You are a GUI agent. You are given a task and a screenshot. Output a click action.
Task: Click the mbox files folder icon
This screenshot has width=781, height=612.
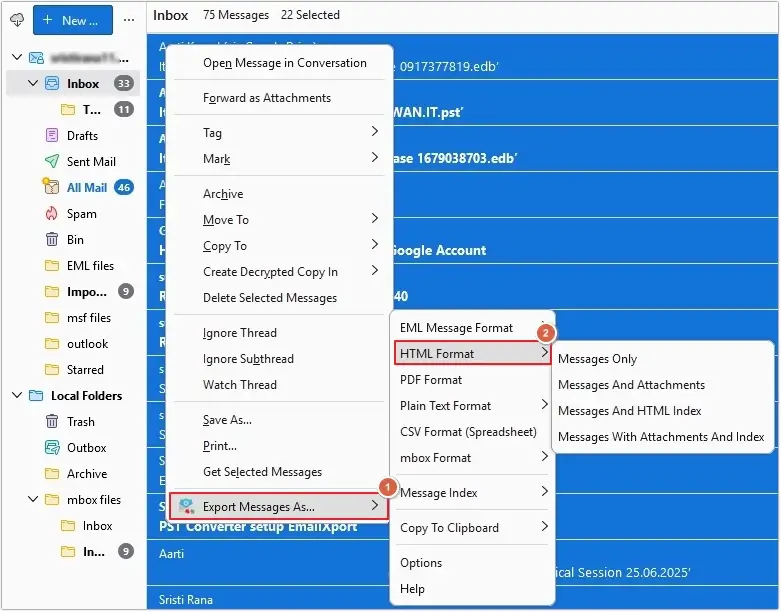52,499
